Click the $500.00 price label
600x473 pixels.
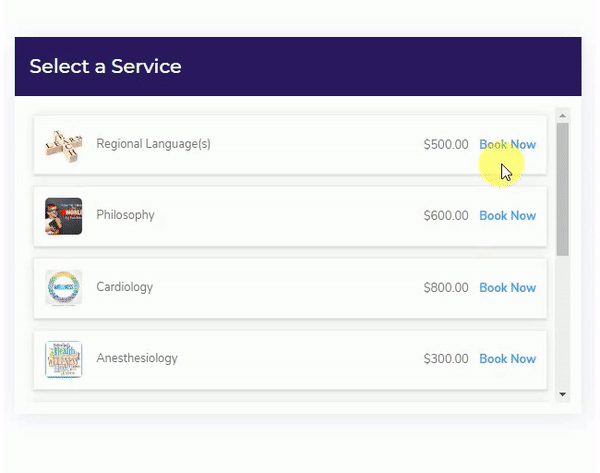pyautogui.click(x=446, y=145)
